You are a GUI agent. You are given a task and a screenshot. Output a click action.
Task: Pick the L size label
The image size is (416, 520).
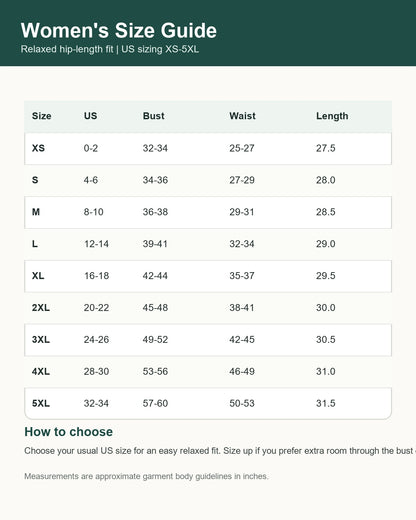(x=35, y=244)
